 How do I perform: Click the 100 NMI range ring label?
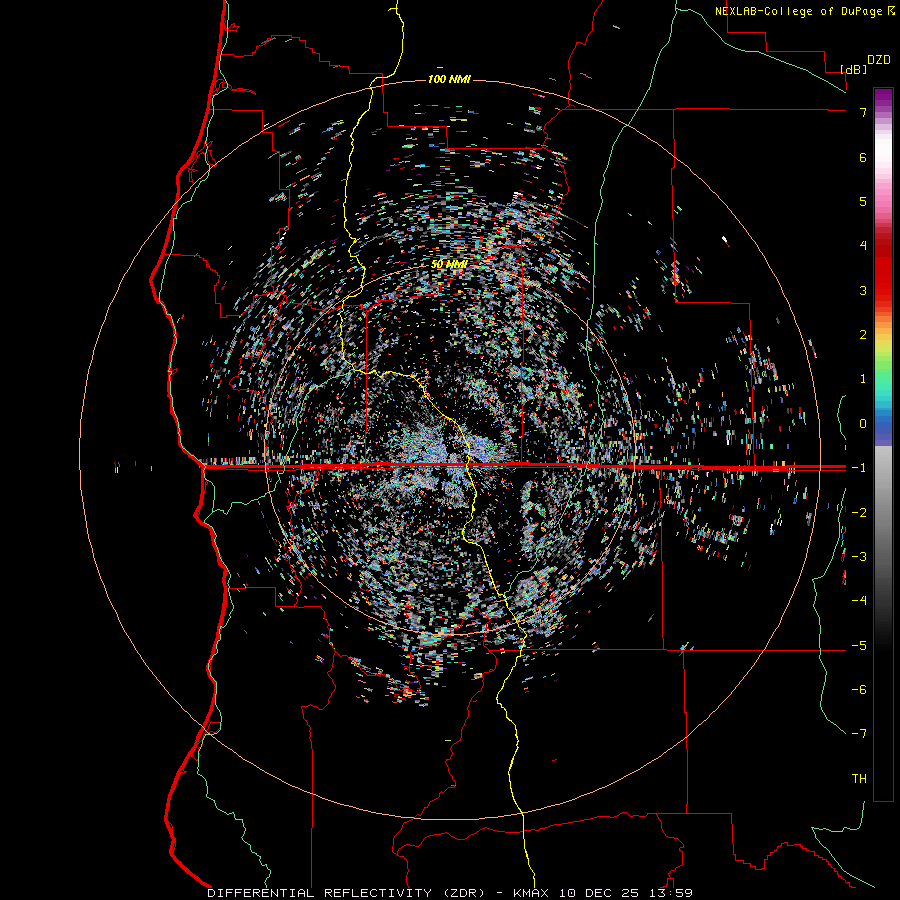pos(449,79)
